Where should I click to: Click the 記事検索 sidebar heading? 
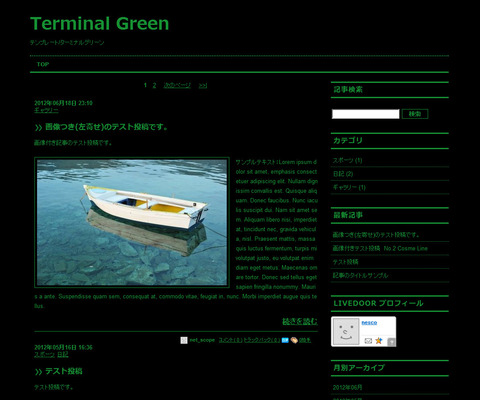(348, 90)
